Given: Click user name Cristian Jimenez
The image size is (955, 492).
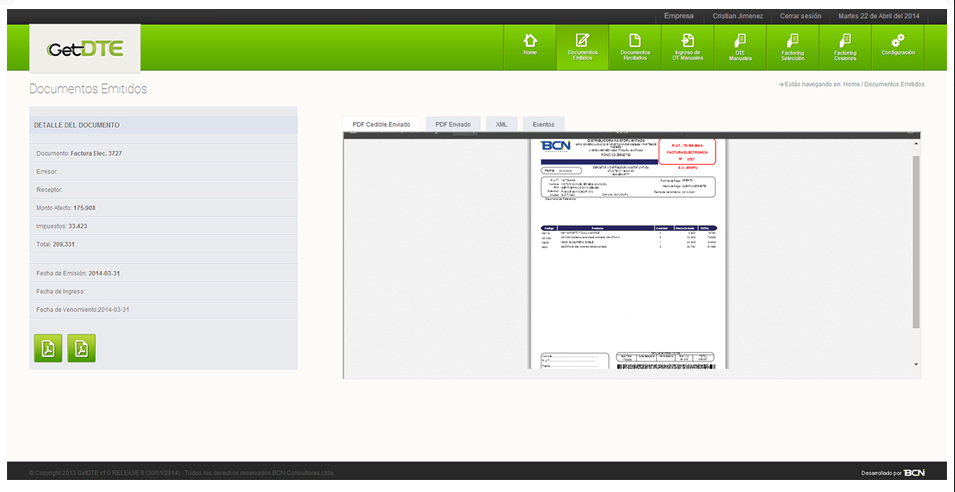Looking at the screenshot, I should (x=738, y=16).
